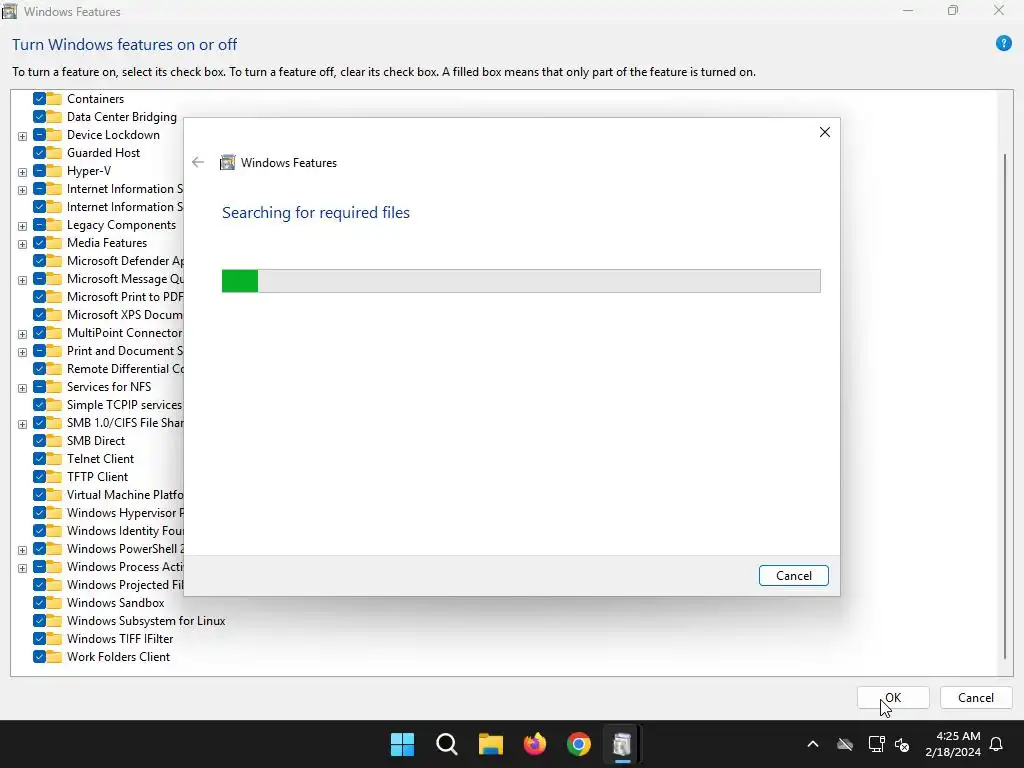Expand the Device Lockdown node

[22, 136]
